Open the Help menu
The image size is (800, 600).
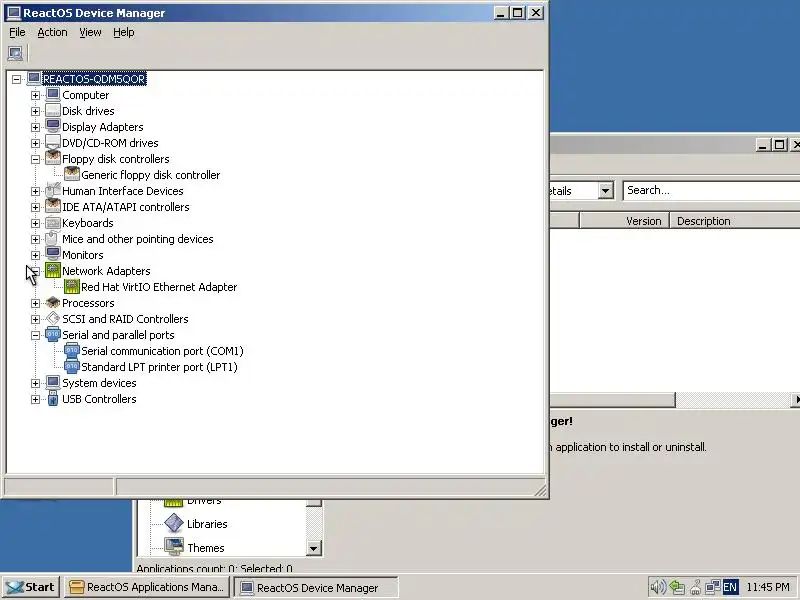(x=123, y=32)
